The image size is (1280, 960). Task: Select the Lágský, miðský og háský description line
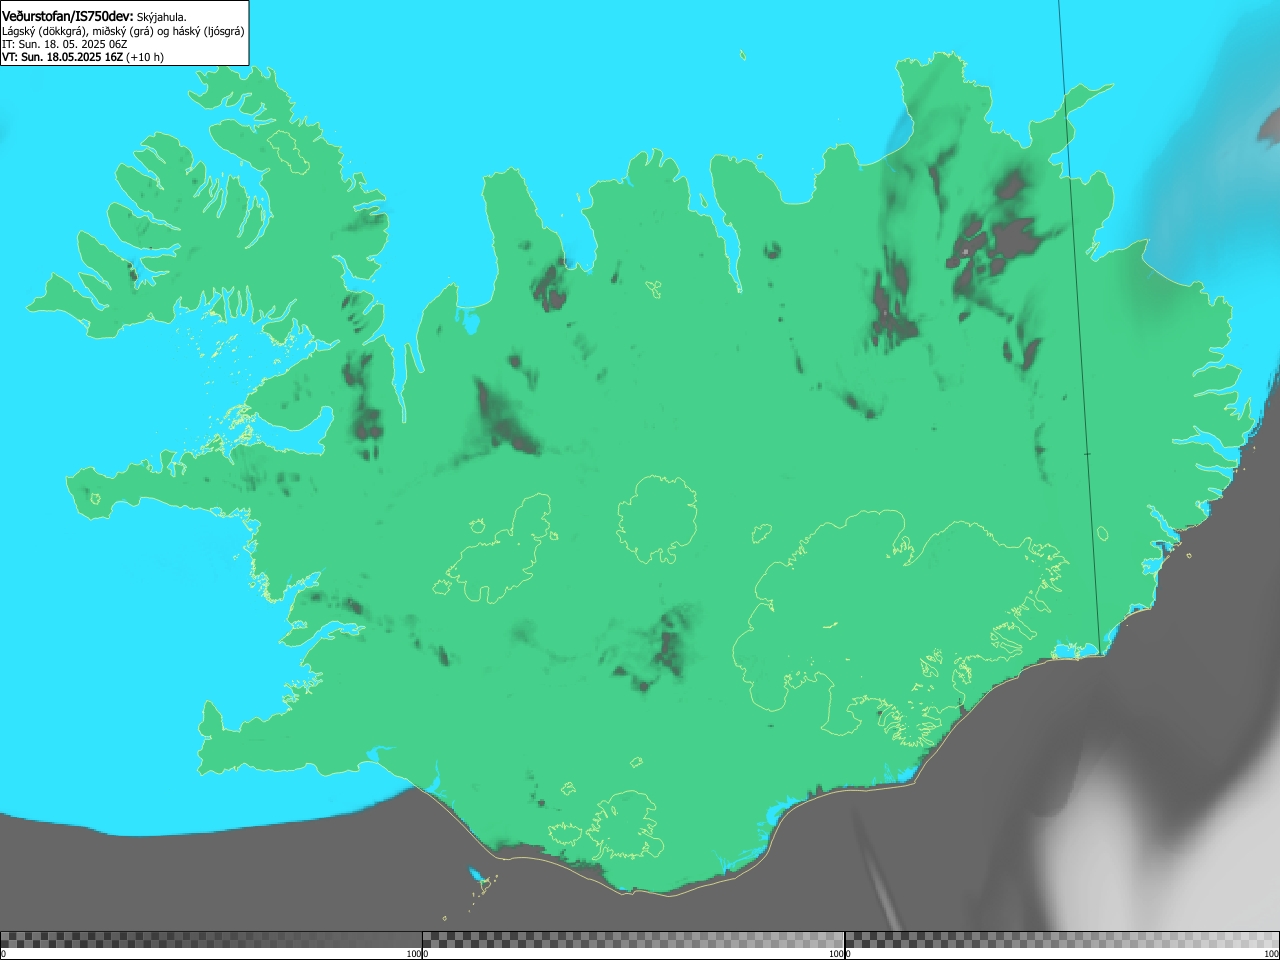coord(123,31)
